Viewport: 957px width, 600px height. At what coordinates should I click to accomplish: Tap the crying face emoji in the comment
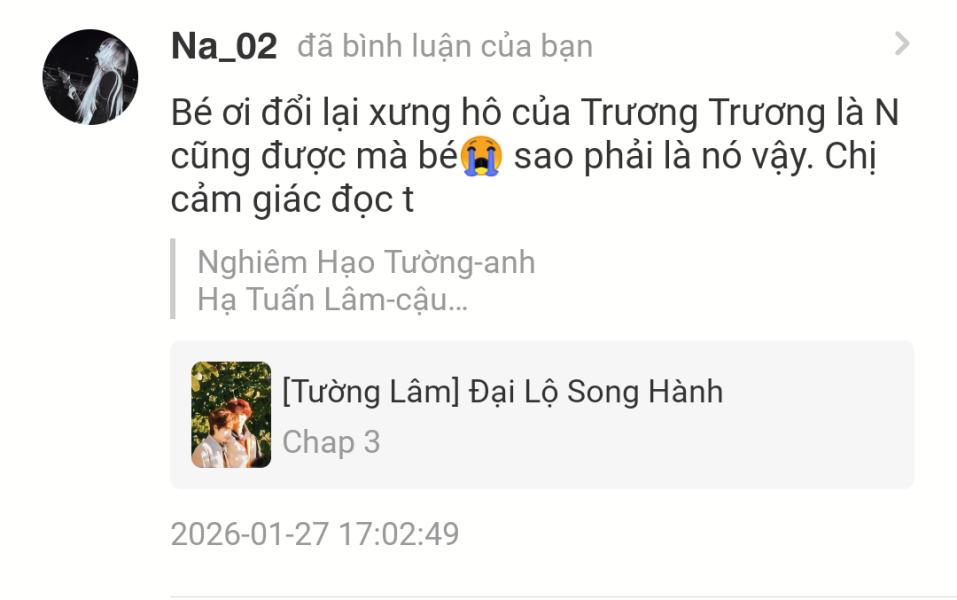point(482,156)
